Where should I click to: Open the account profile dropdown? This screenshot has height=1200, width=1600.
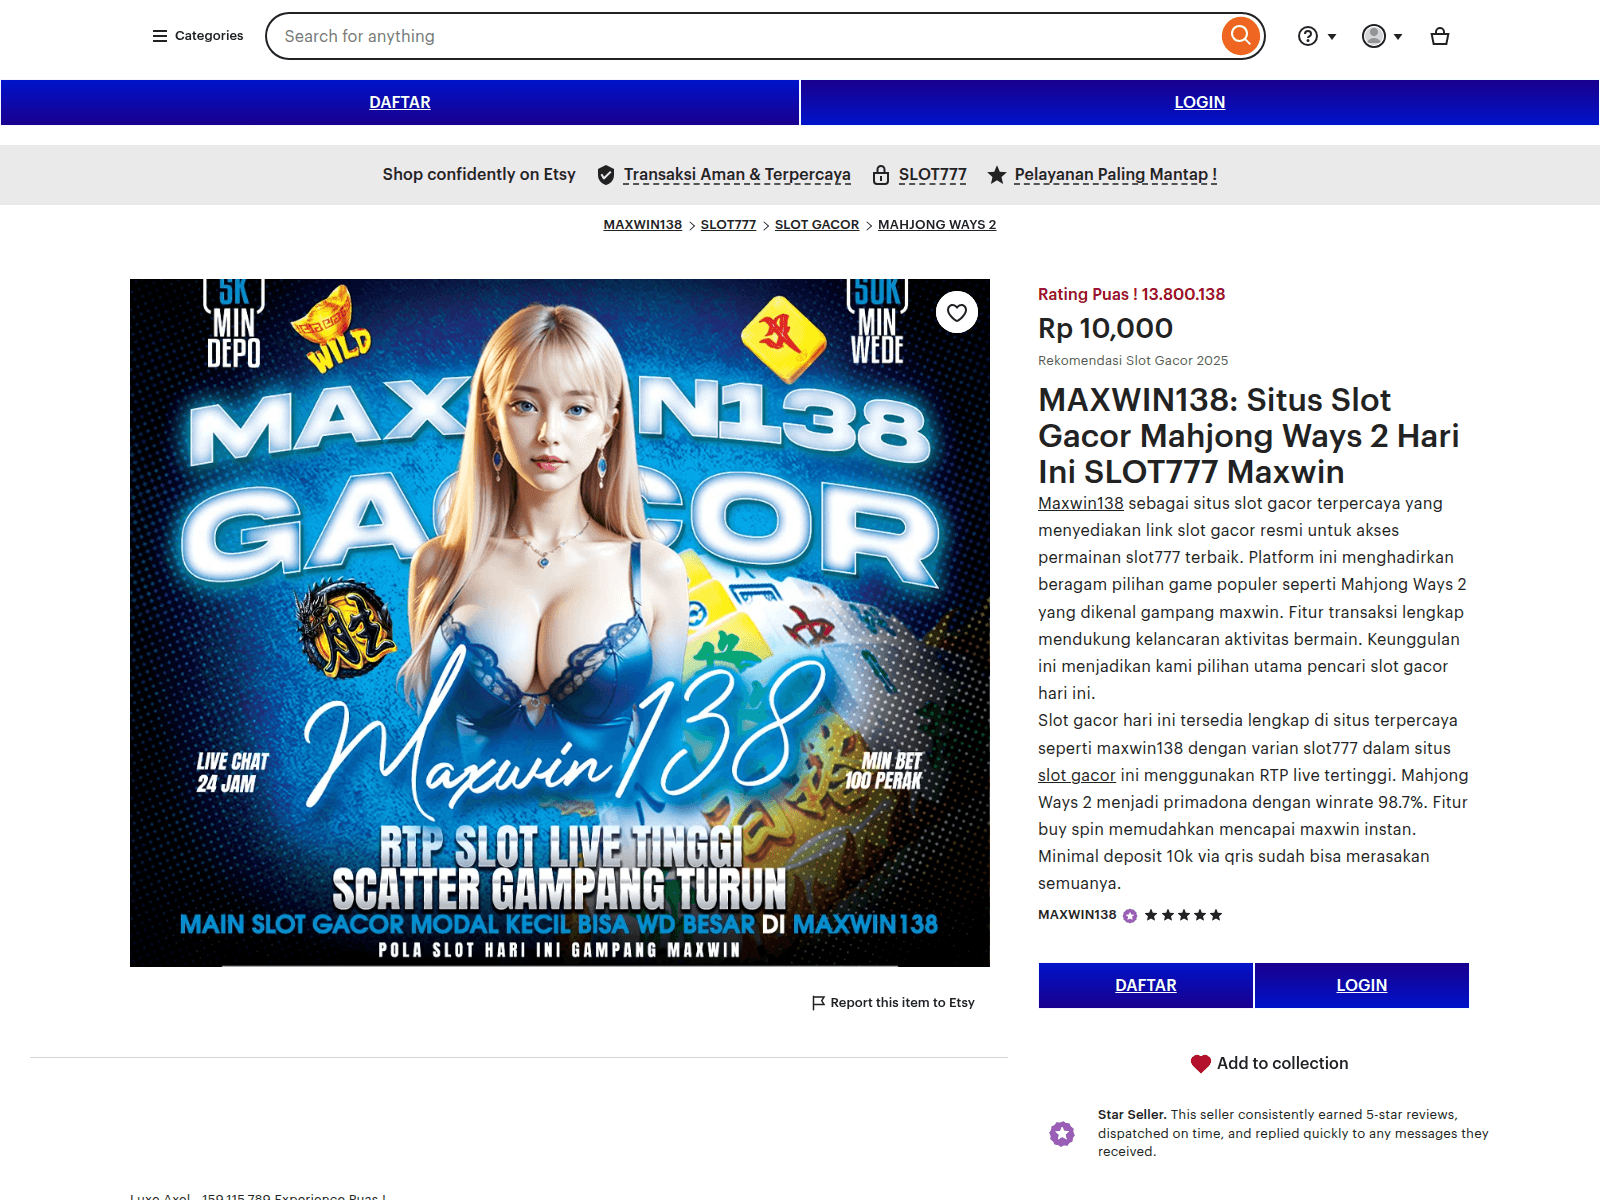1382,36
